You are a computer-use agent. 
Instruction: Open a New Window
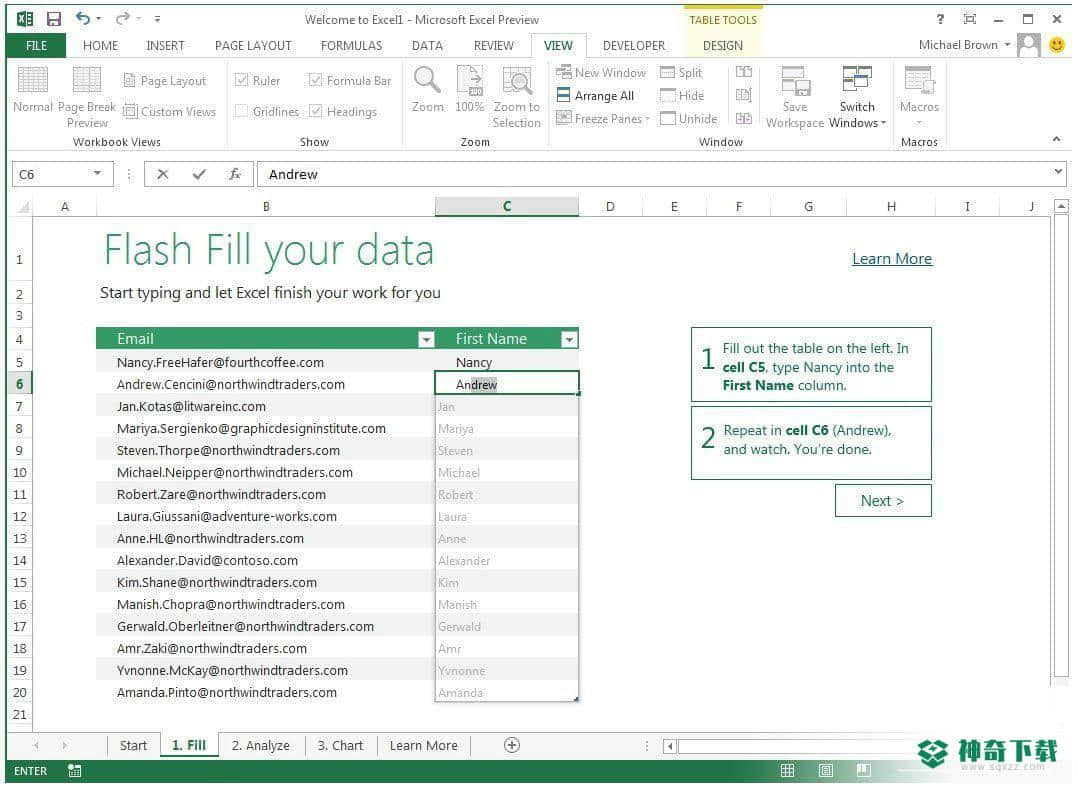click(x=602, y=72)
